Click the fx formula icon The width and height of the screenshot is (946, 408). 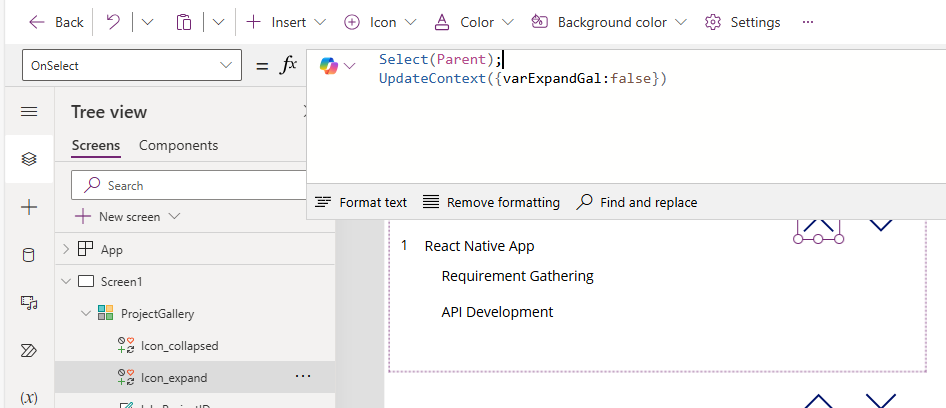288,65
